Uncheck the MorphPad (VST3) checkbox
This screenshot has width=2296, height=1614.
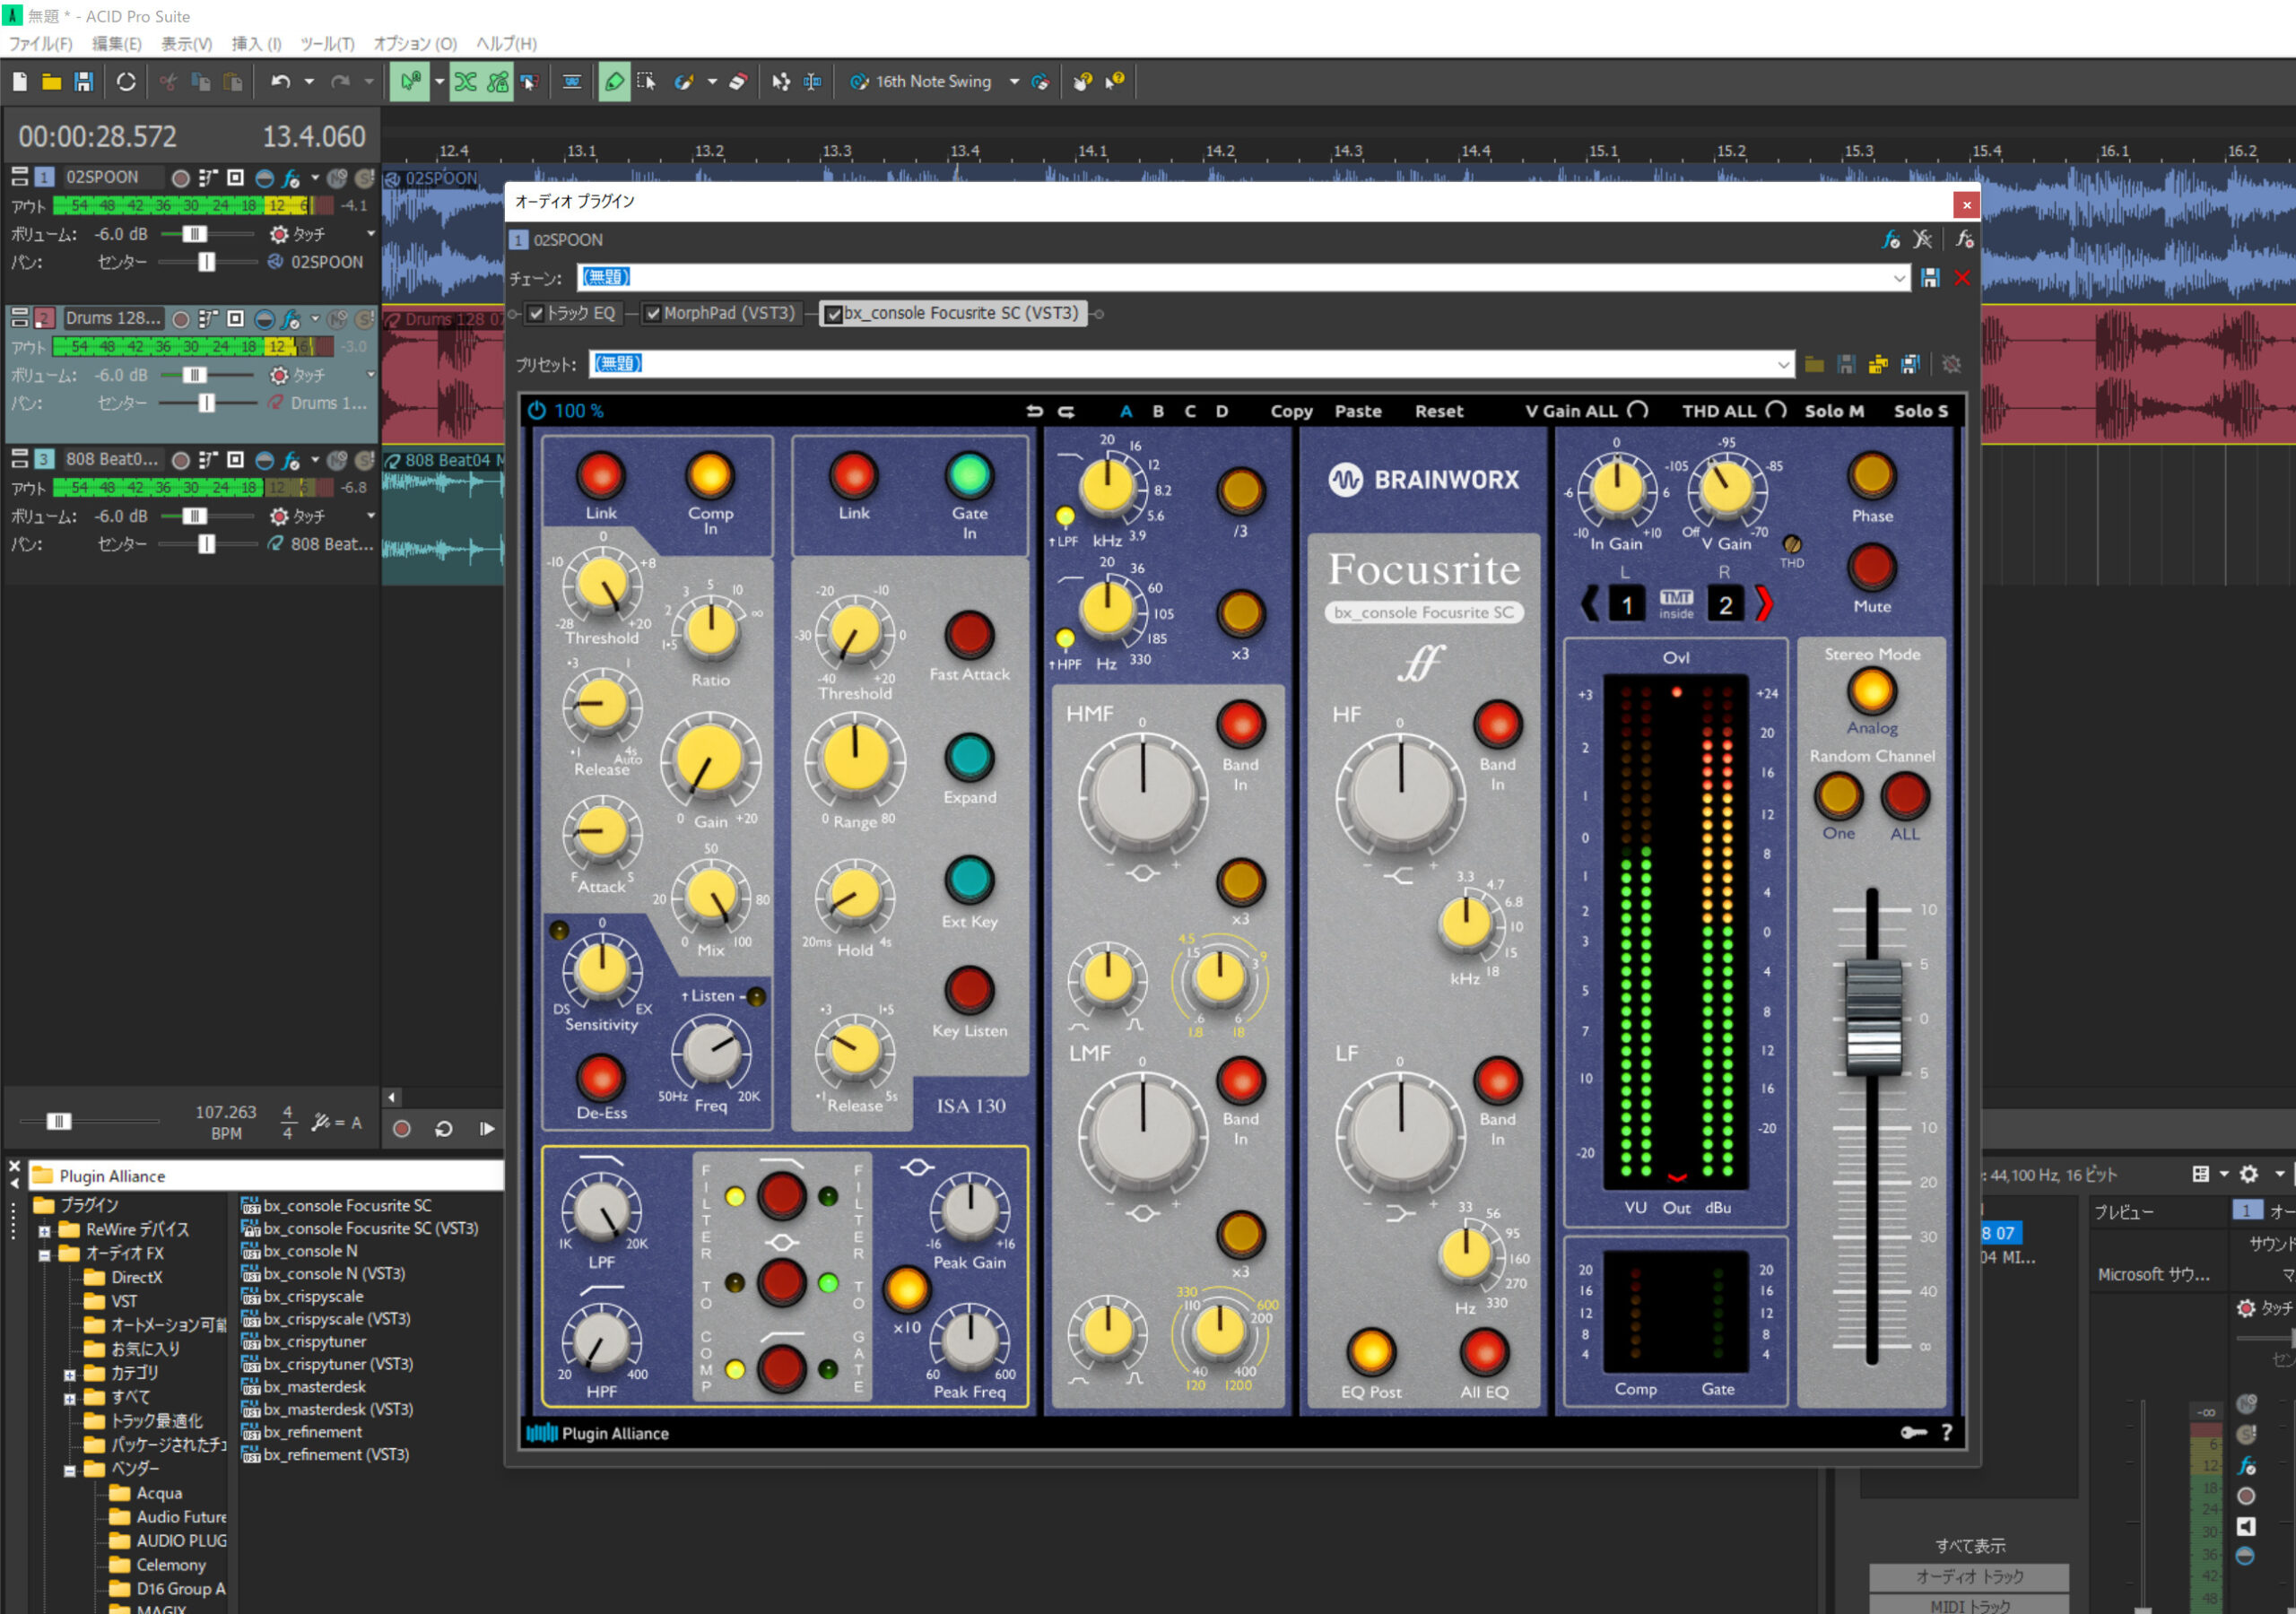click(x=653, y=314)
